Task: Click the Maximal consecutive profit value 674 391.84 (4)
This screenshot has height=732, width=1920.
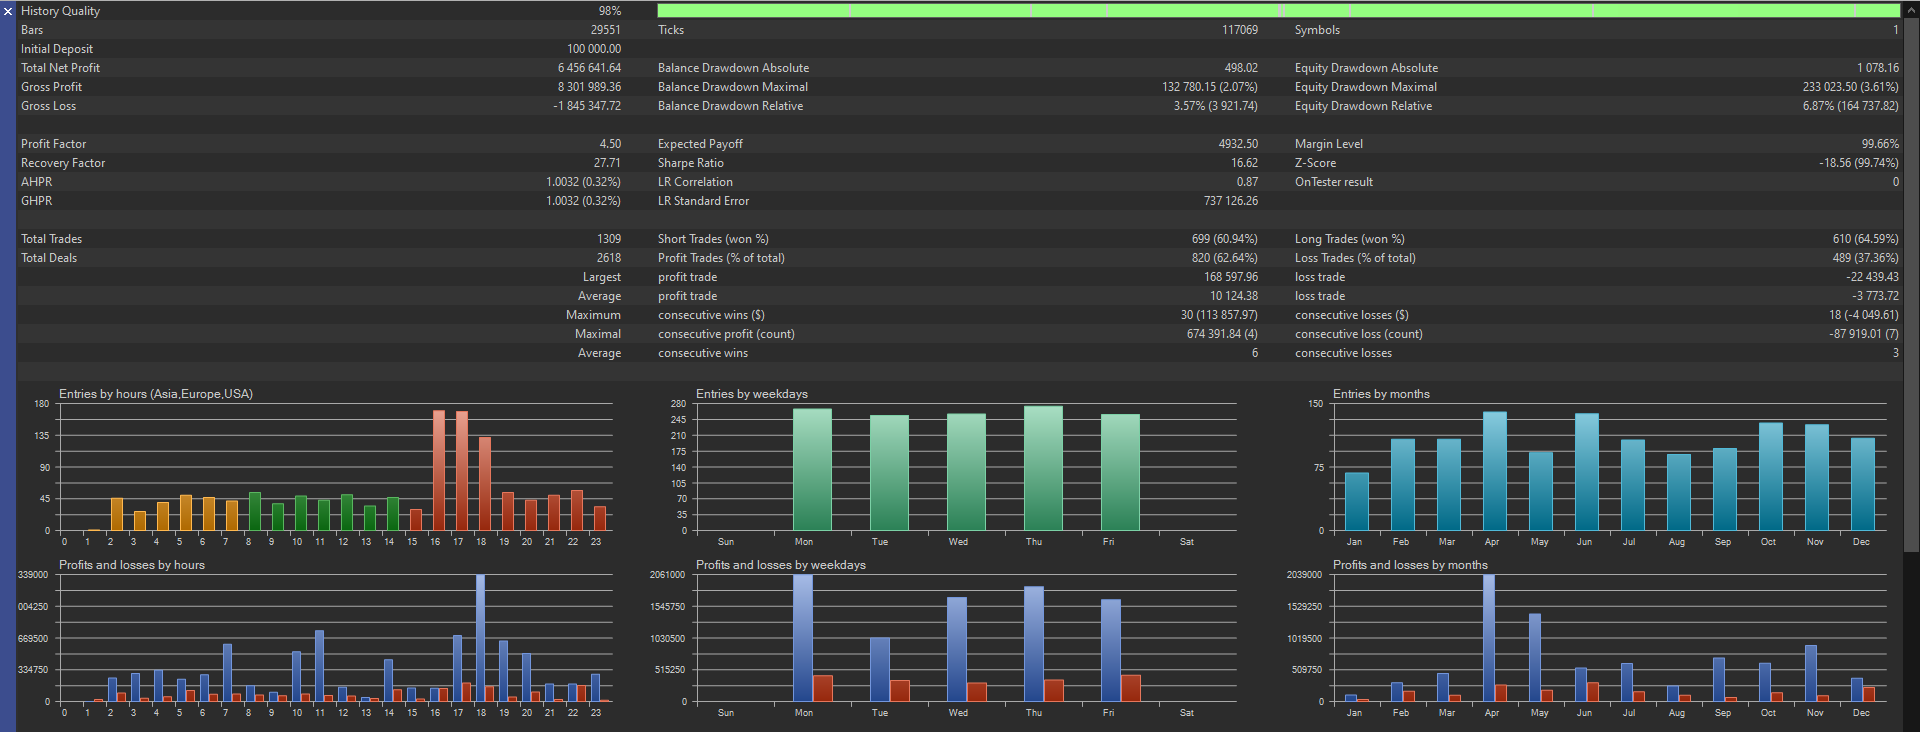Action: pyautogui.click(x=1222, y=334)
